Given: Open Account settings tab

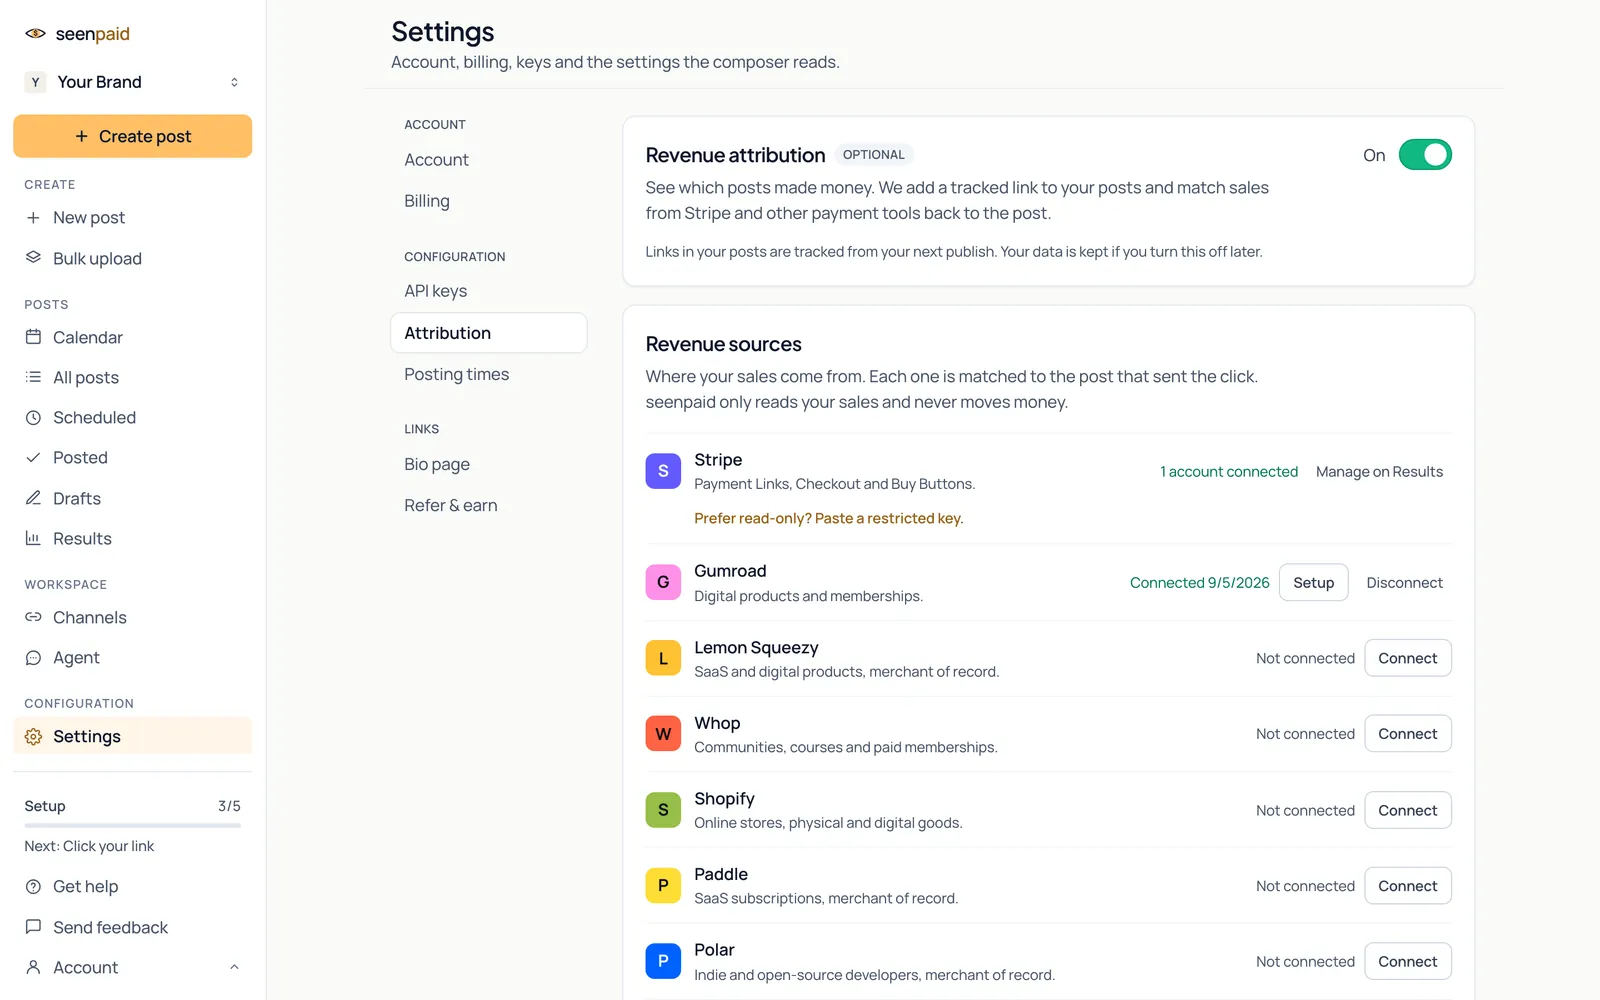Looking at the screenshot, I should pos(436,160).
